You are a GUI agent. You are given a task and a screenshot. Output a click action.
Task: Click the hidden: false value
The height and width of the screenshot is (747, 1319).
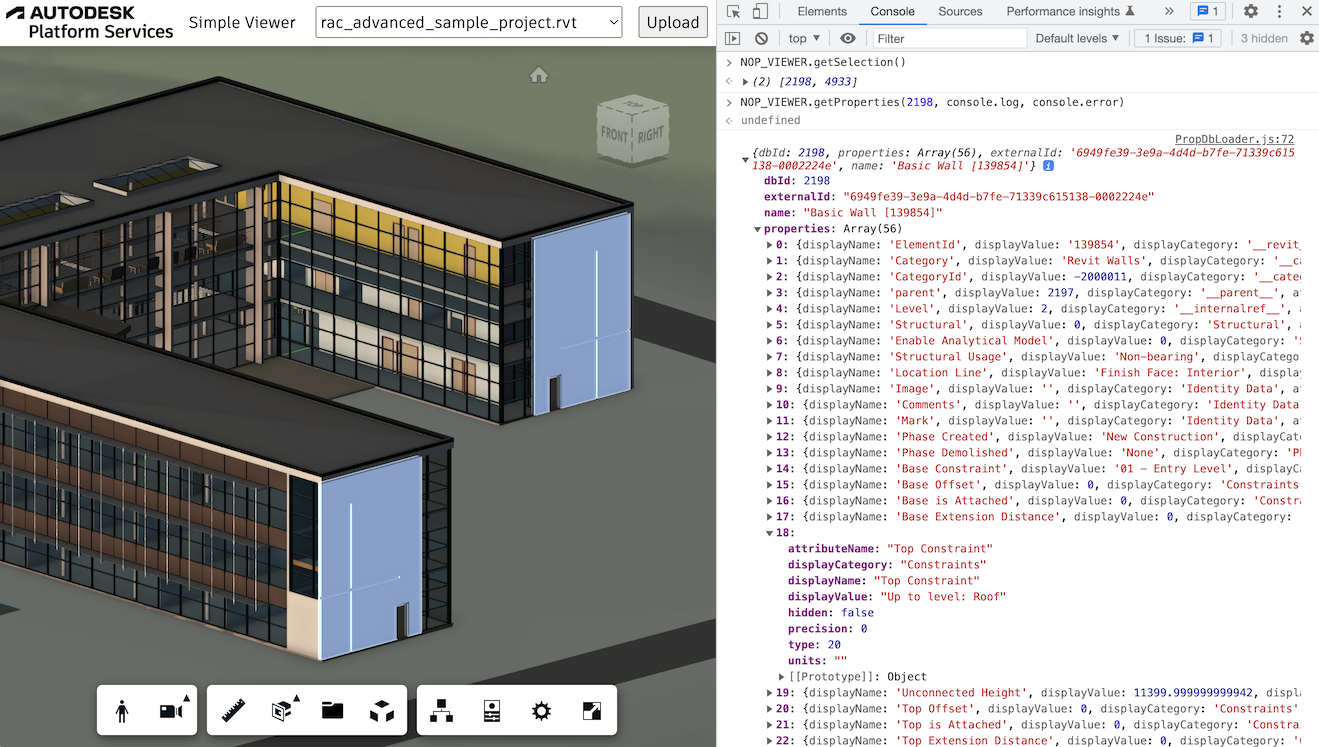858,613
